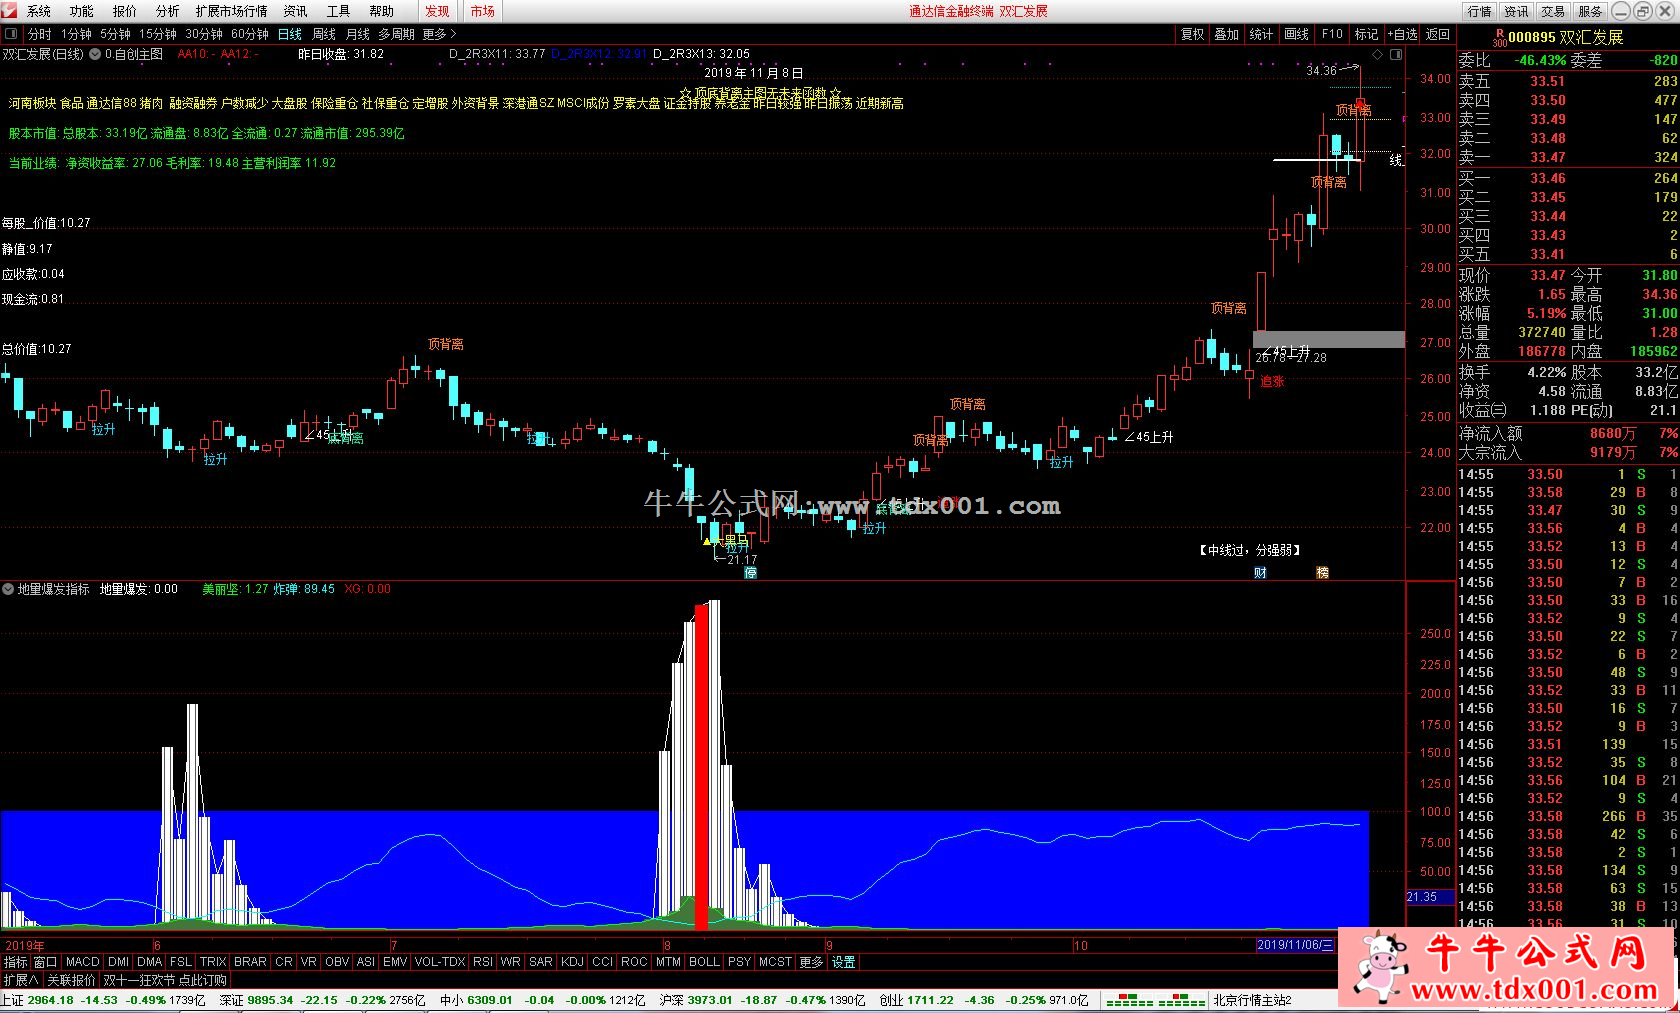The height and width of the screenshot is (1013, 1680).
Task: Open F10 company information
Action: point(1332,34)
